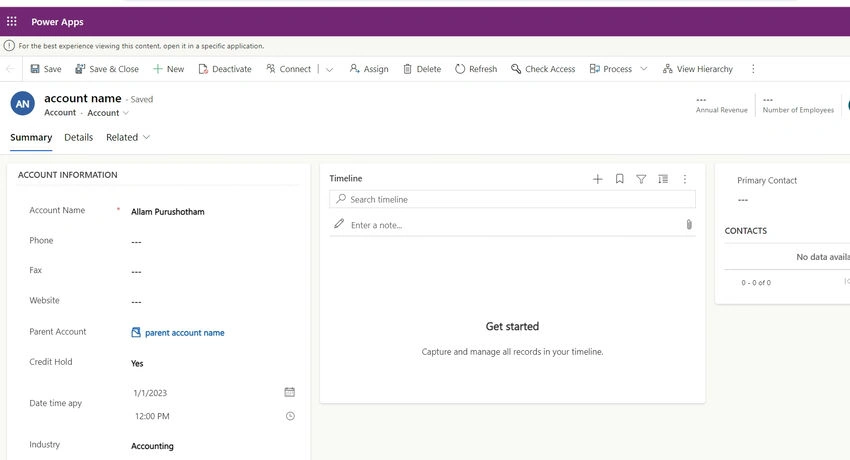The width and height of the screenshot is (850, 460).
Task: Focus the Search timeline field
Action: tap(512, 199)
